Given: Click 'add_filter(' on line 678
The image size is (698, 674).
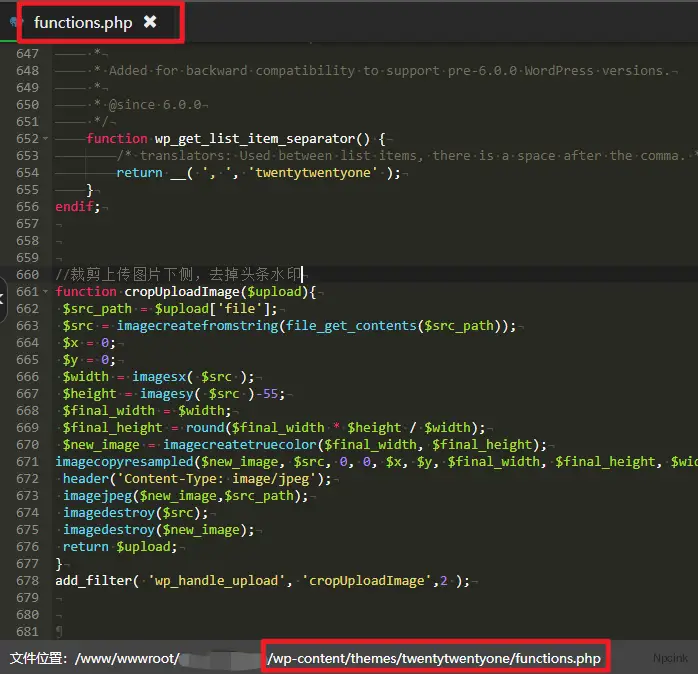Looking at the screenshot, I should click(97, 581).
